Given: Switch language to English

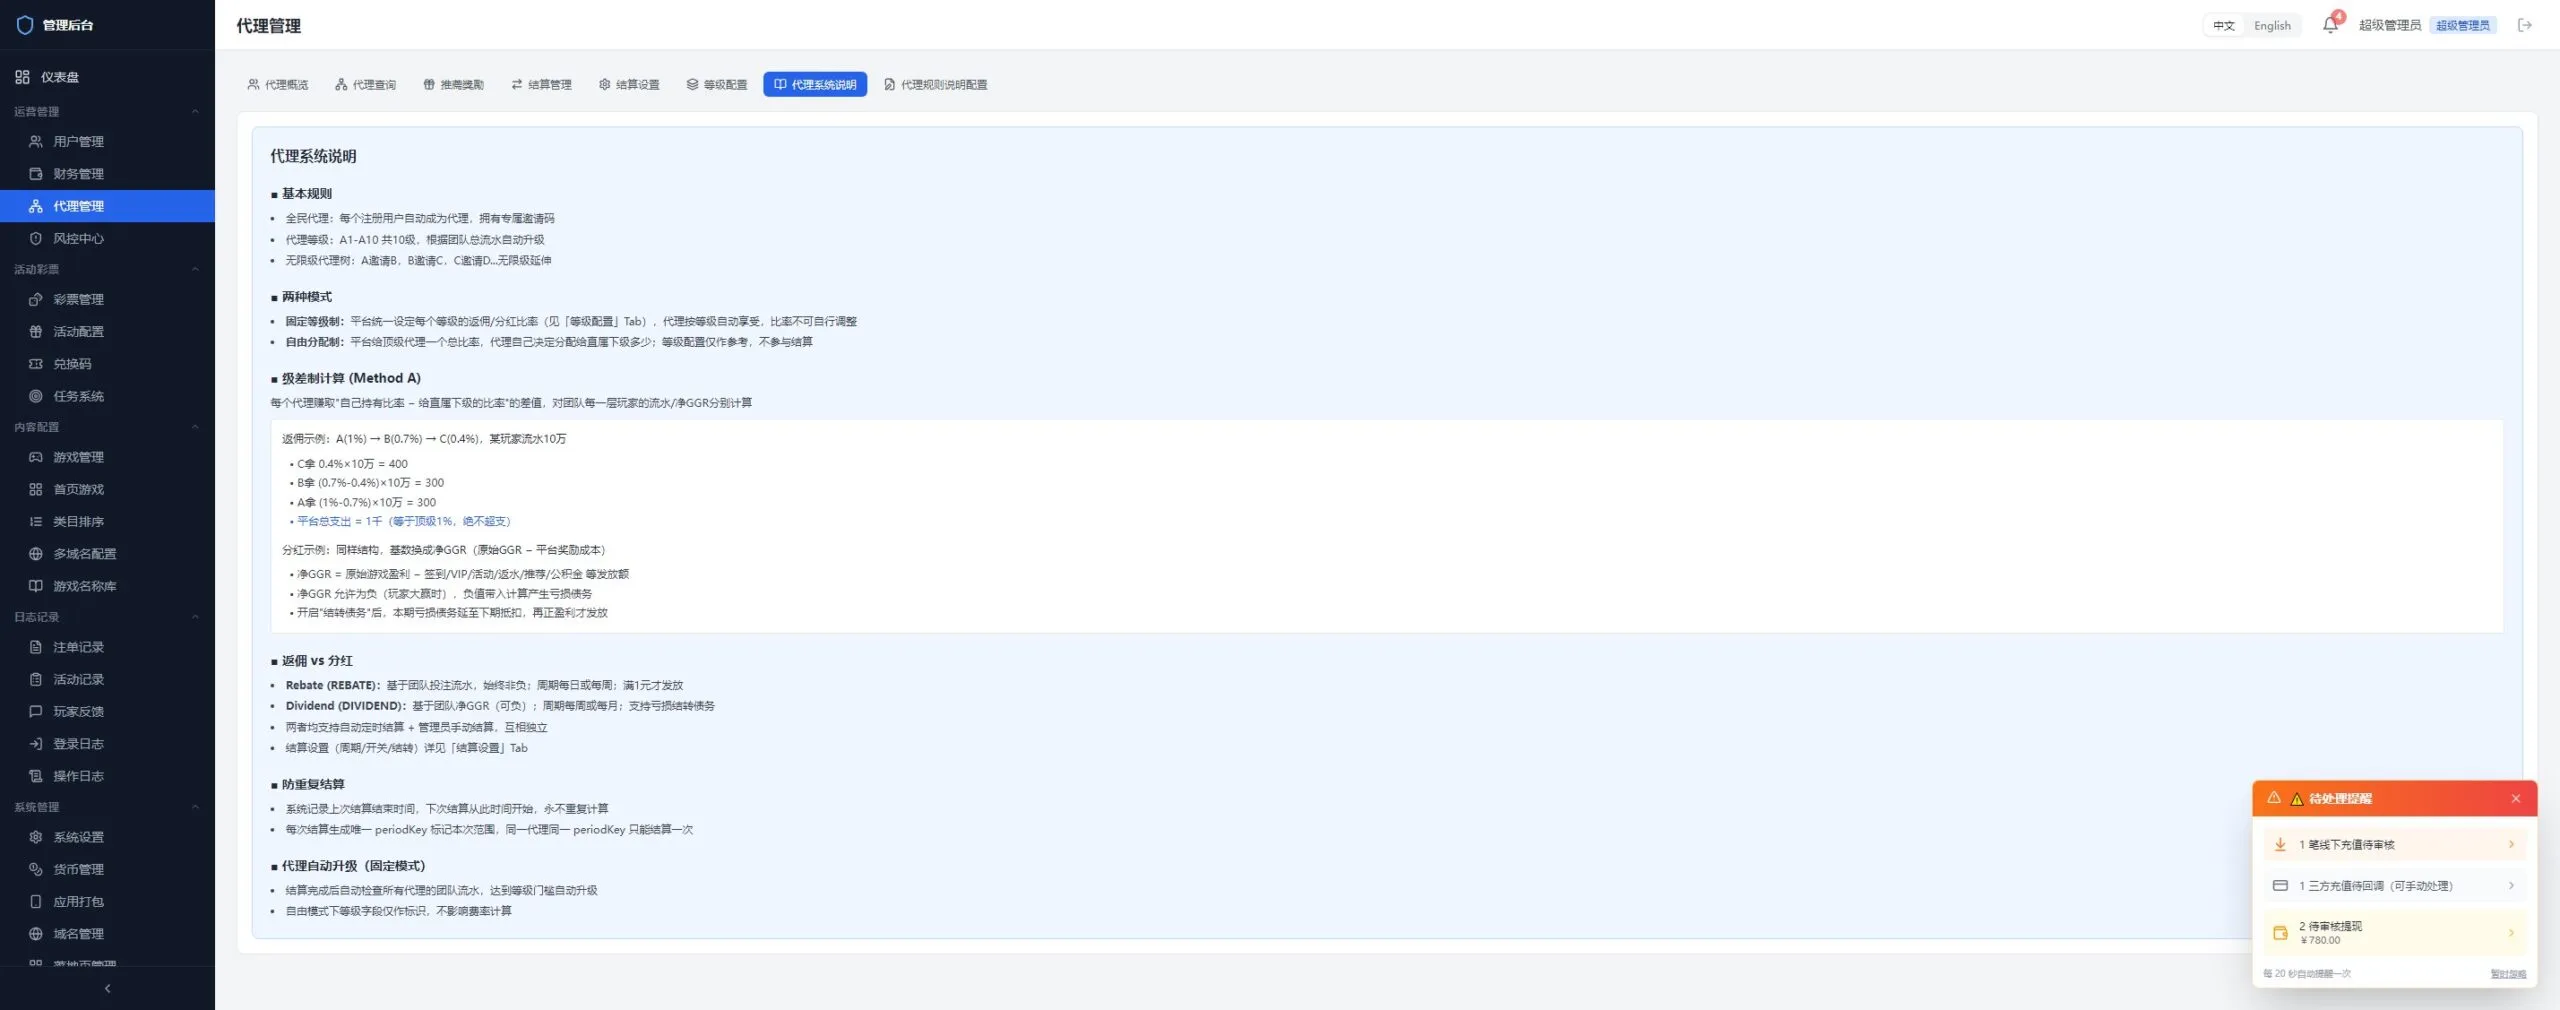Looking at the screenshot, I should pos(2272,26).
